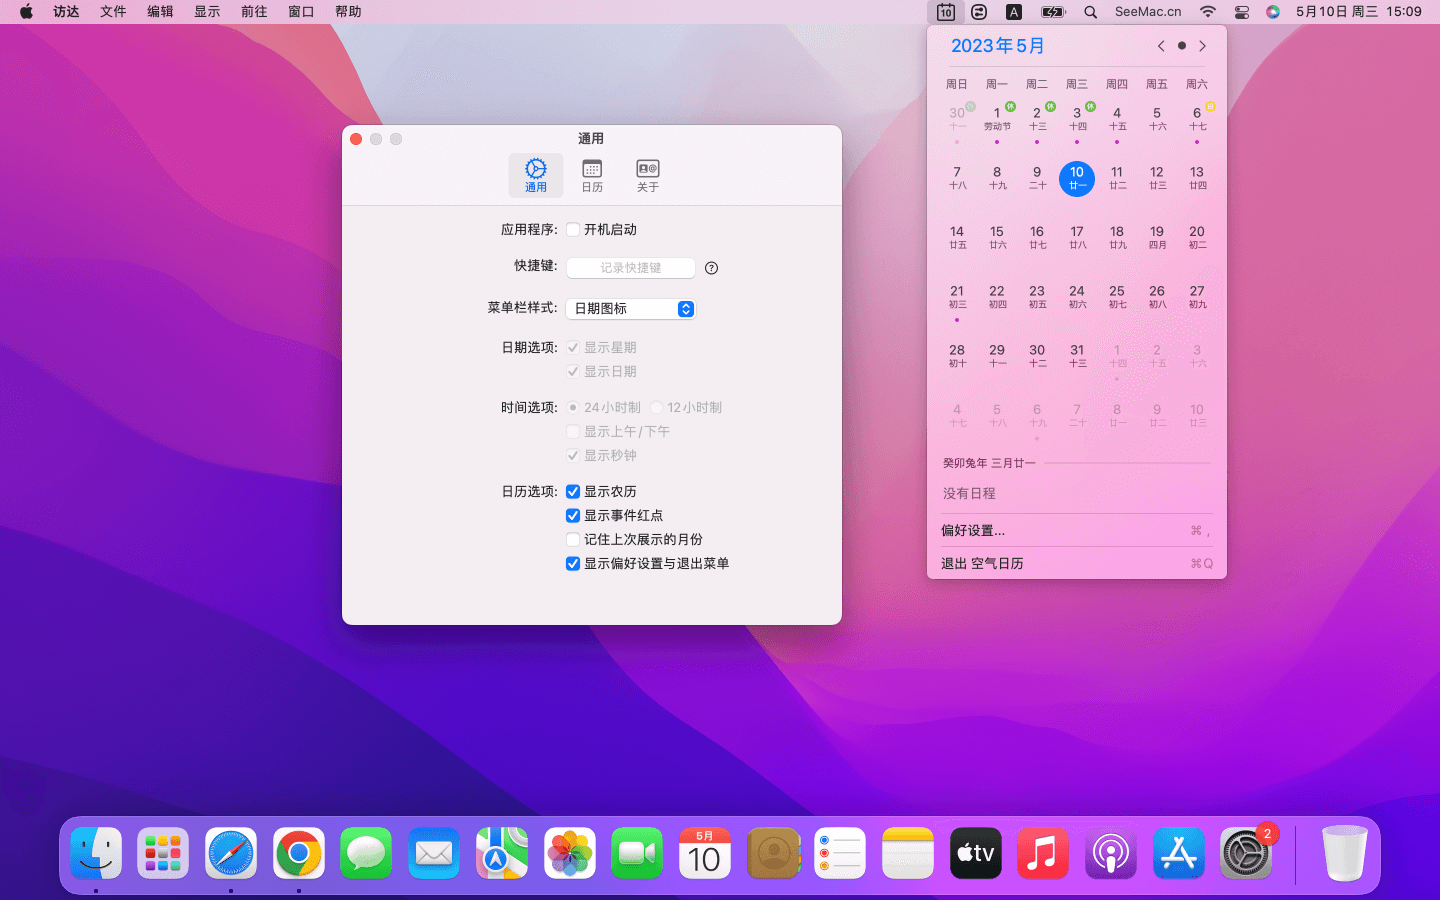Screen dimensions: 1440x900
Task: Enable the 开机启动 checkbox
Action: (x=573, y=230)
